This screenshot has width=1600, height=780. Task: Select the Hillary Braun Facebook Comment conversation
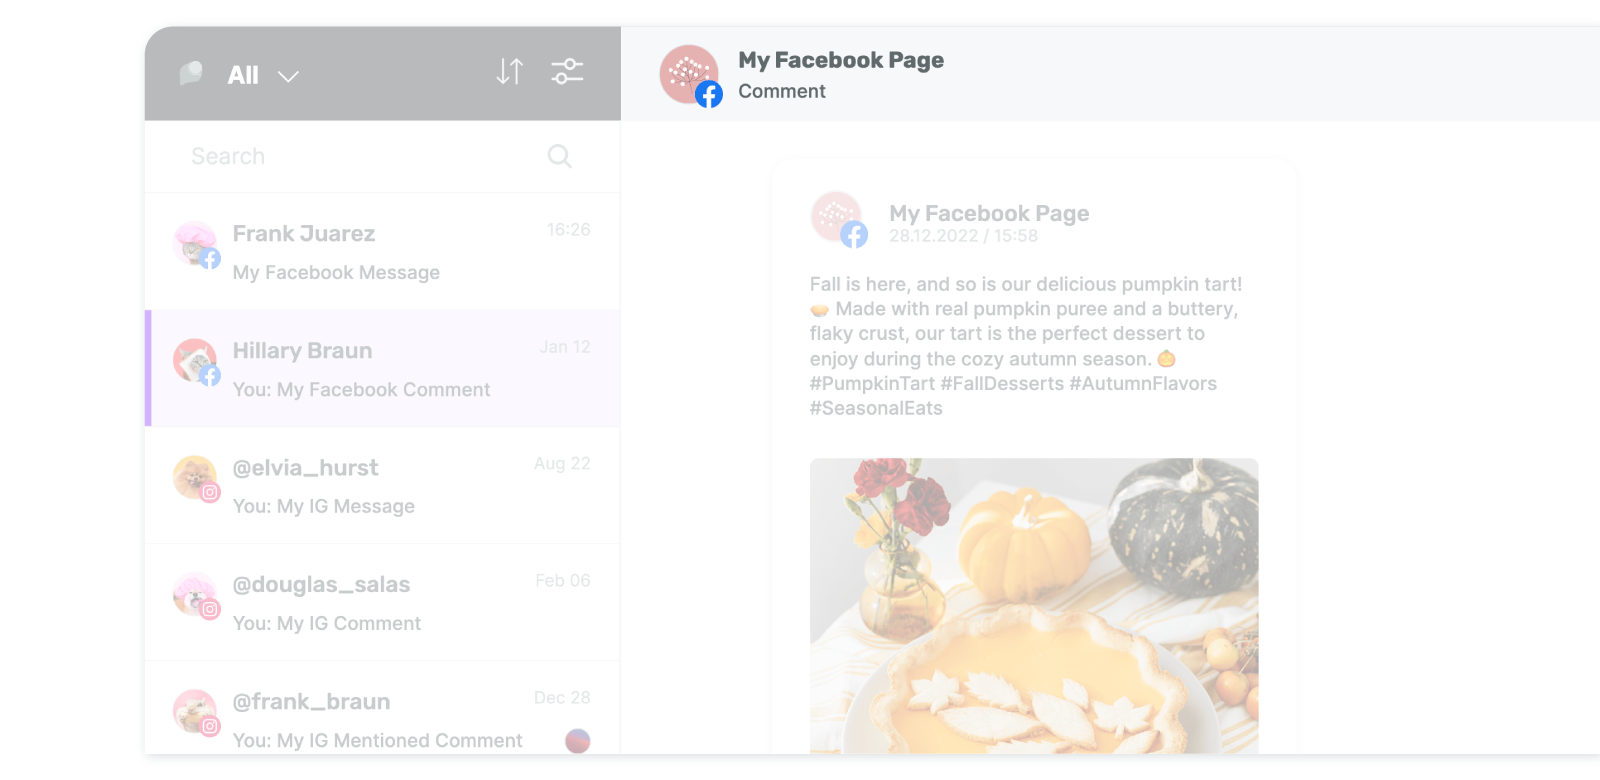click(x=382, y=368)
